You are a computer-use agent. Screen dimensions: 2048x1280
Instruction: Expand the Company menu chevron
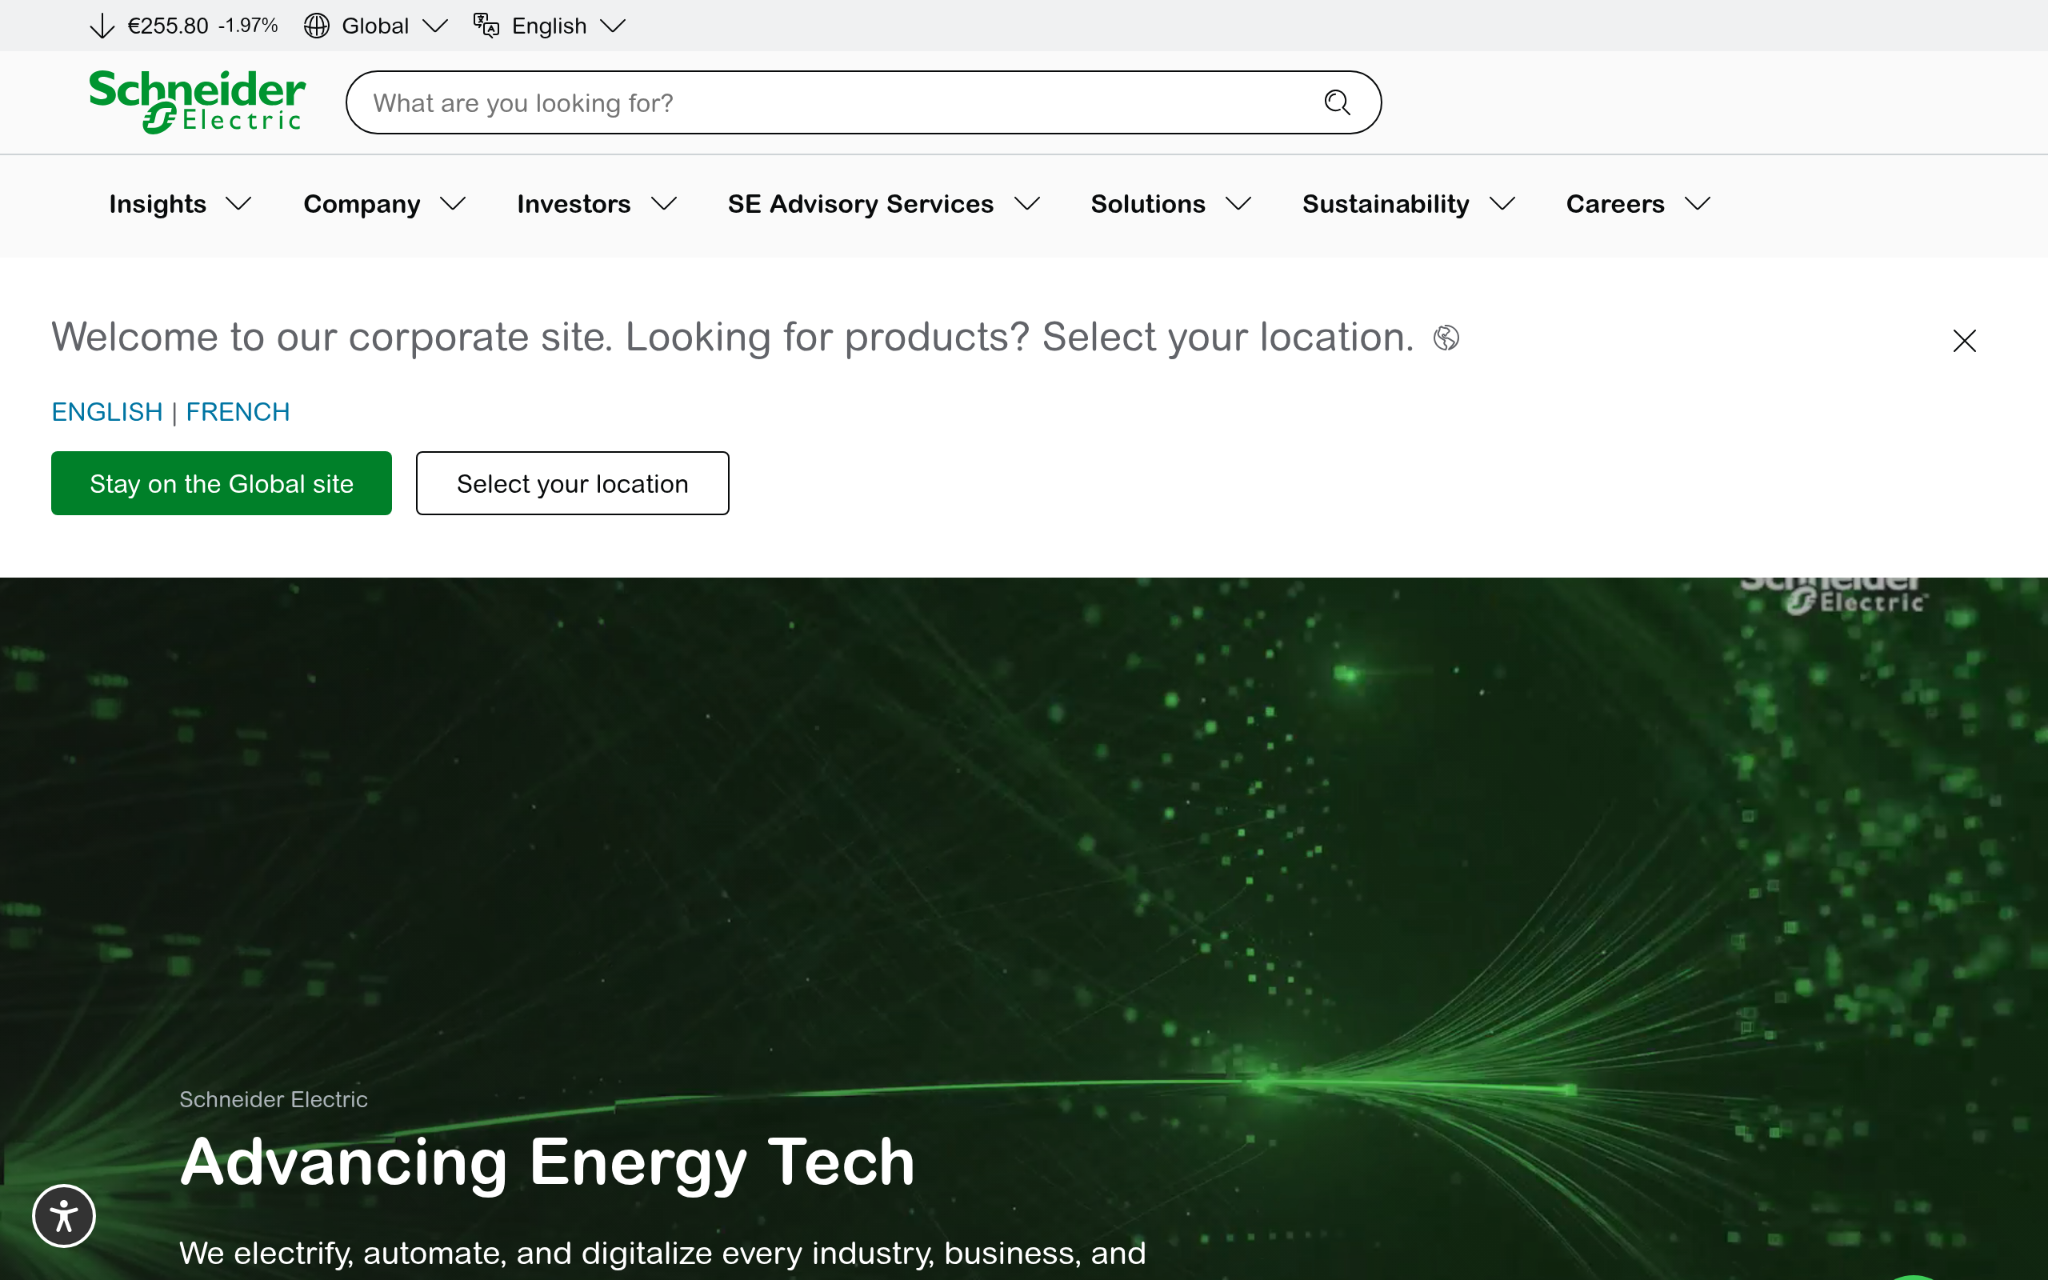click(453, 204)
